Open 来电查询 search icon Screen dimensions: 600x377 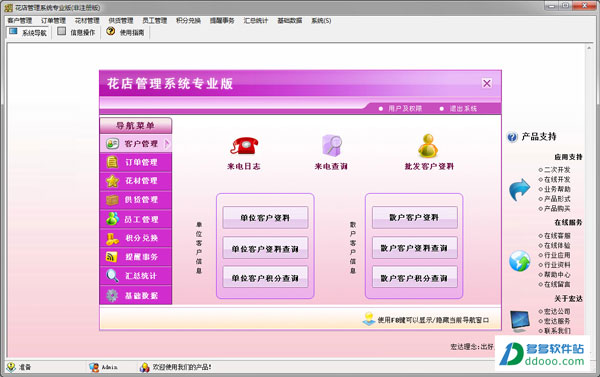click(332, 145)
